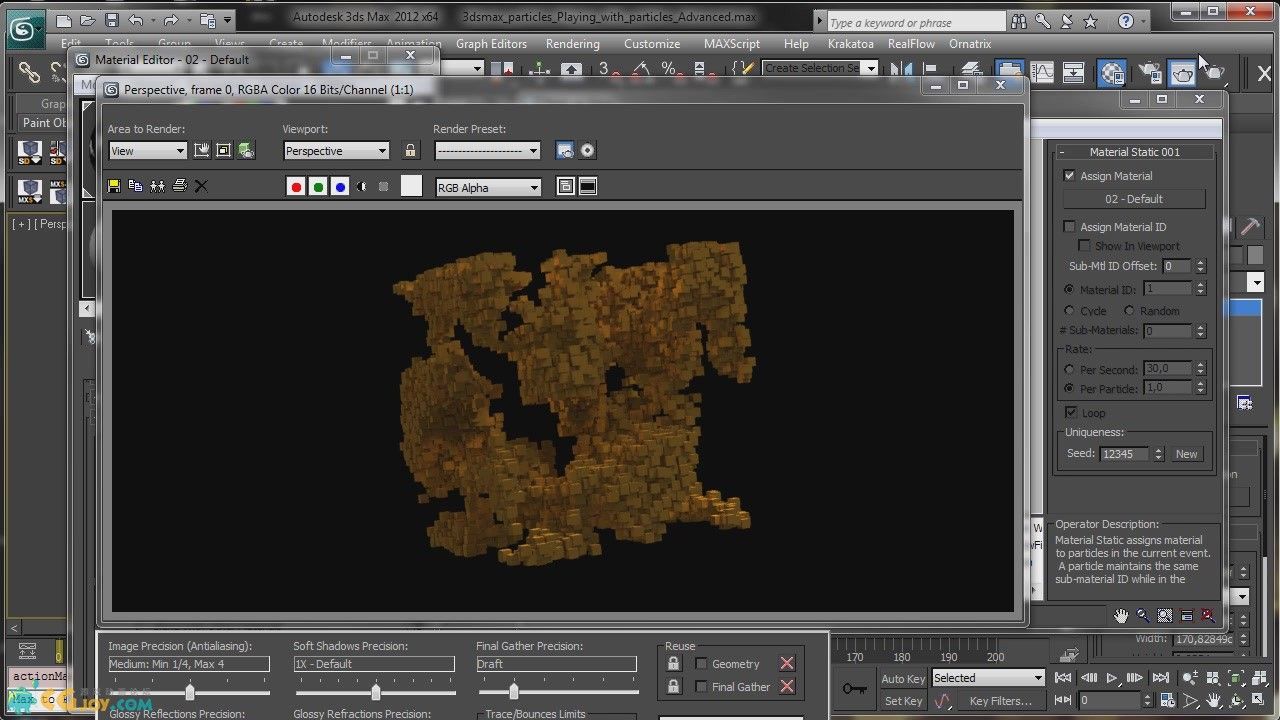Enable the green channel button
The width and height of the screenshot is (1280, 720).
click(x=318, y=186)
